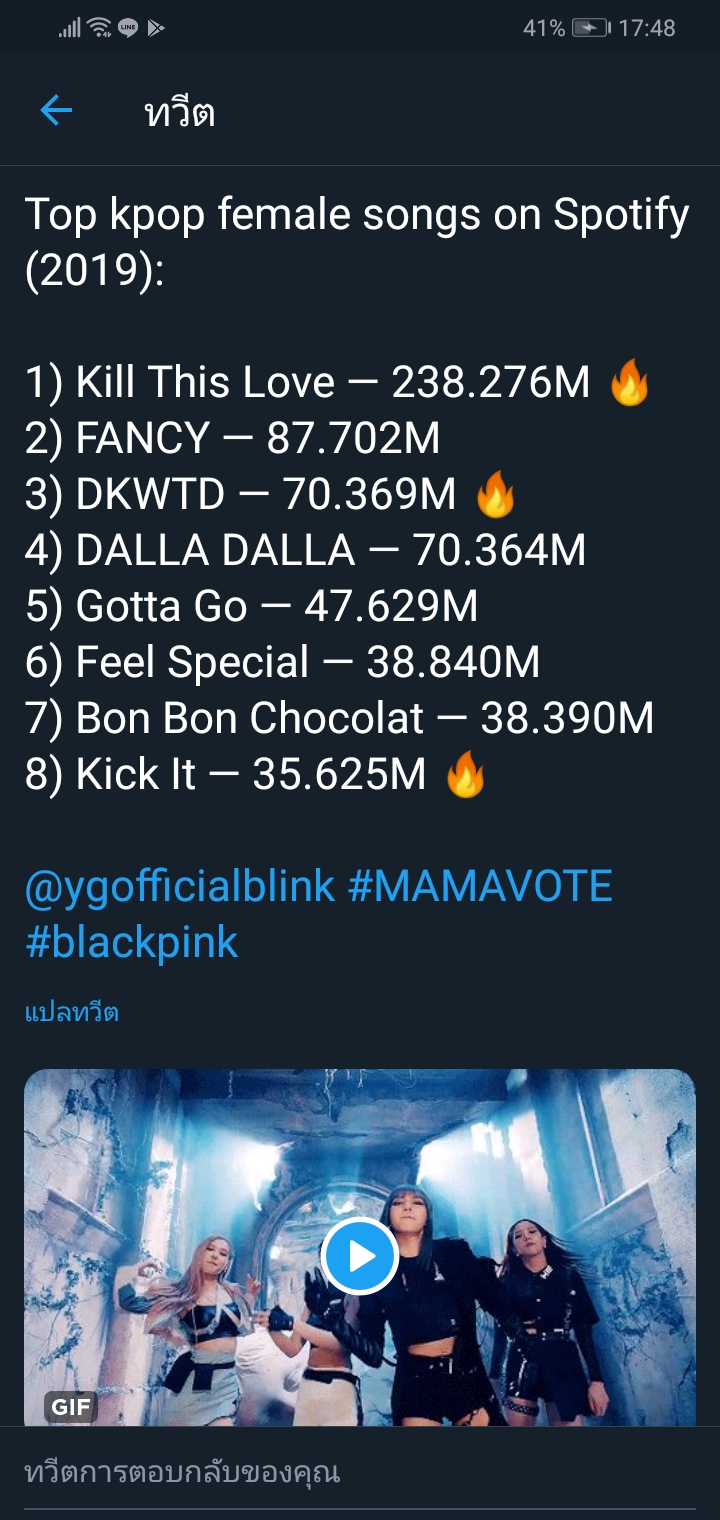The width and height of the screenshot is (720, 1520).
Task: Tap the Play Store notification icon
Action: coord(155,28)
